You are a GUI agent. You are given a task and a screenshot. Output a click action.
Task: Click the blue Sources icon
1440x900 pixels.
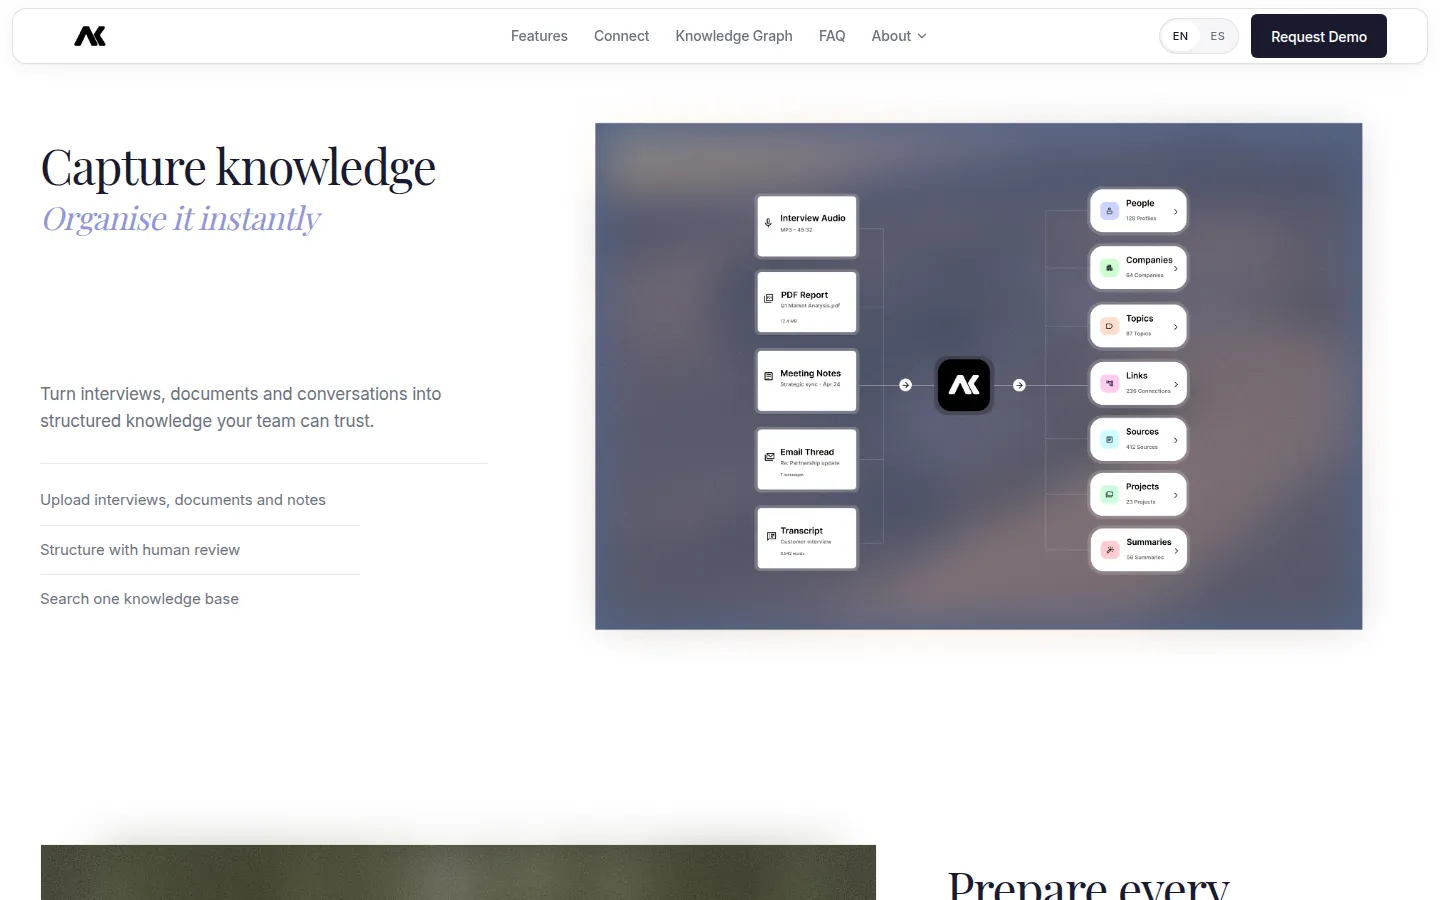[1109, 440]
